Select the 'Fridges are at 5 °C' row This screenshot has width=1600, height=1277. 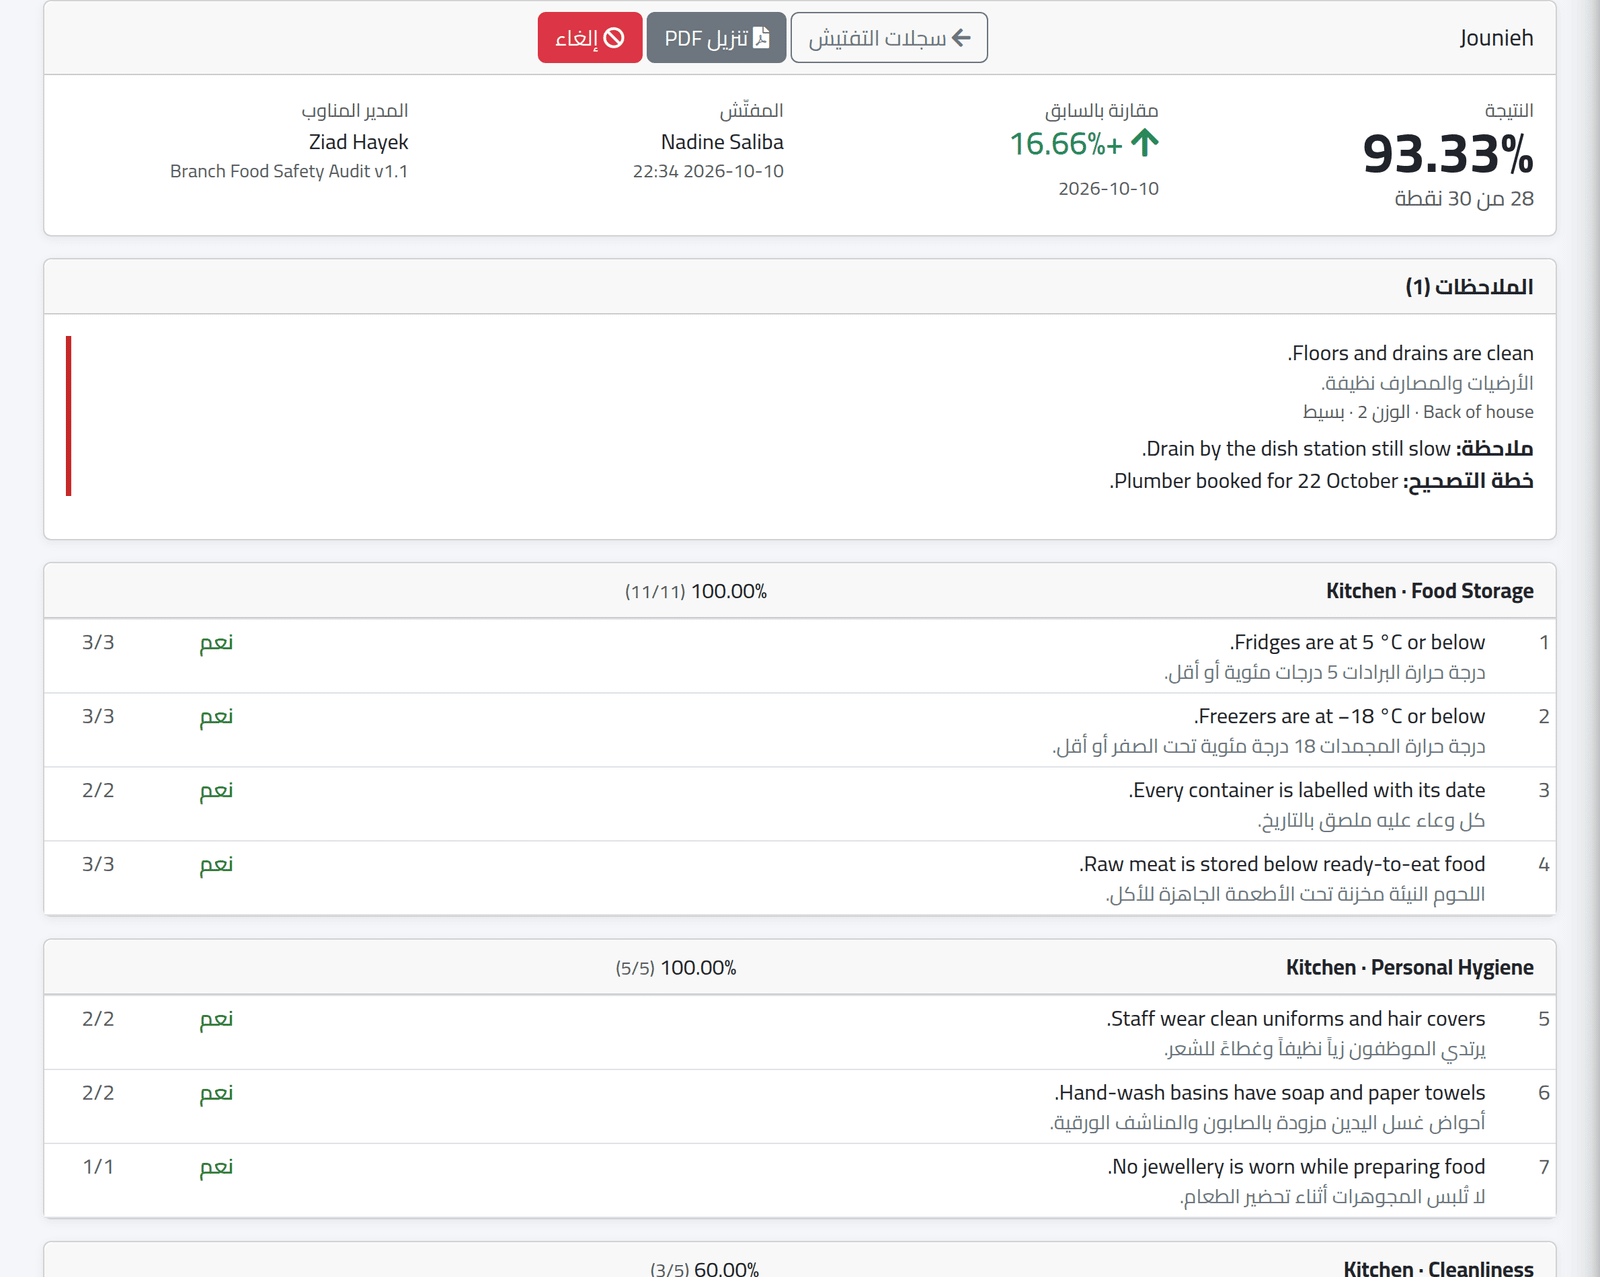[x=800, y=656]
